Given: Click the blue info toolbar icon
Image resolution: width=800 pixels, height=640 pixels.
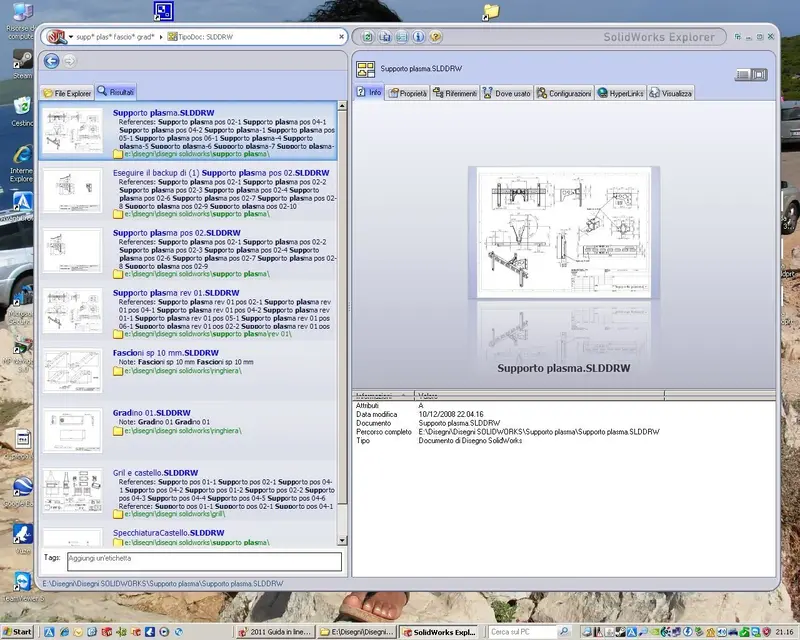Looking at the screenshot, I should [x=418, y=37].
